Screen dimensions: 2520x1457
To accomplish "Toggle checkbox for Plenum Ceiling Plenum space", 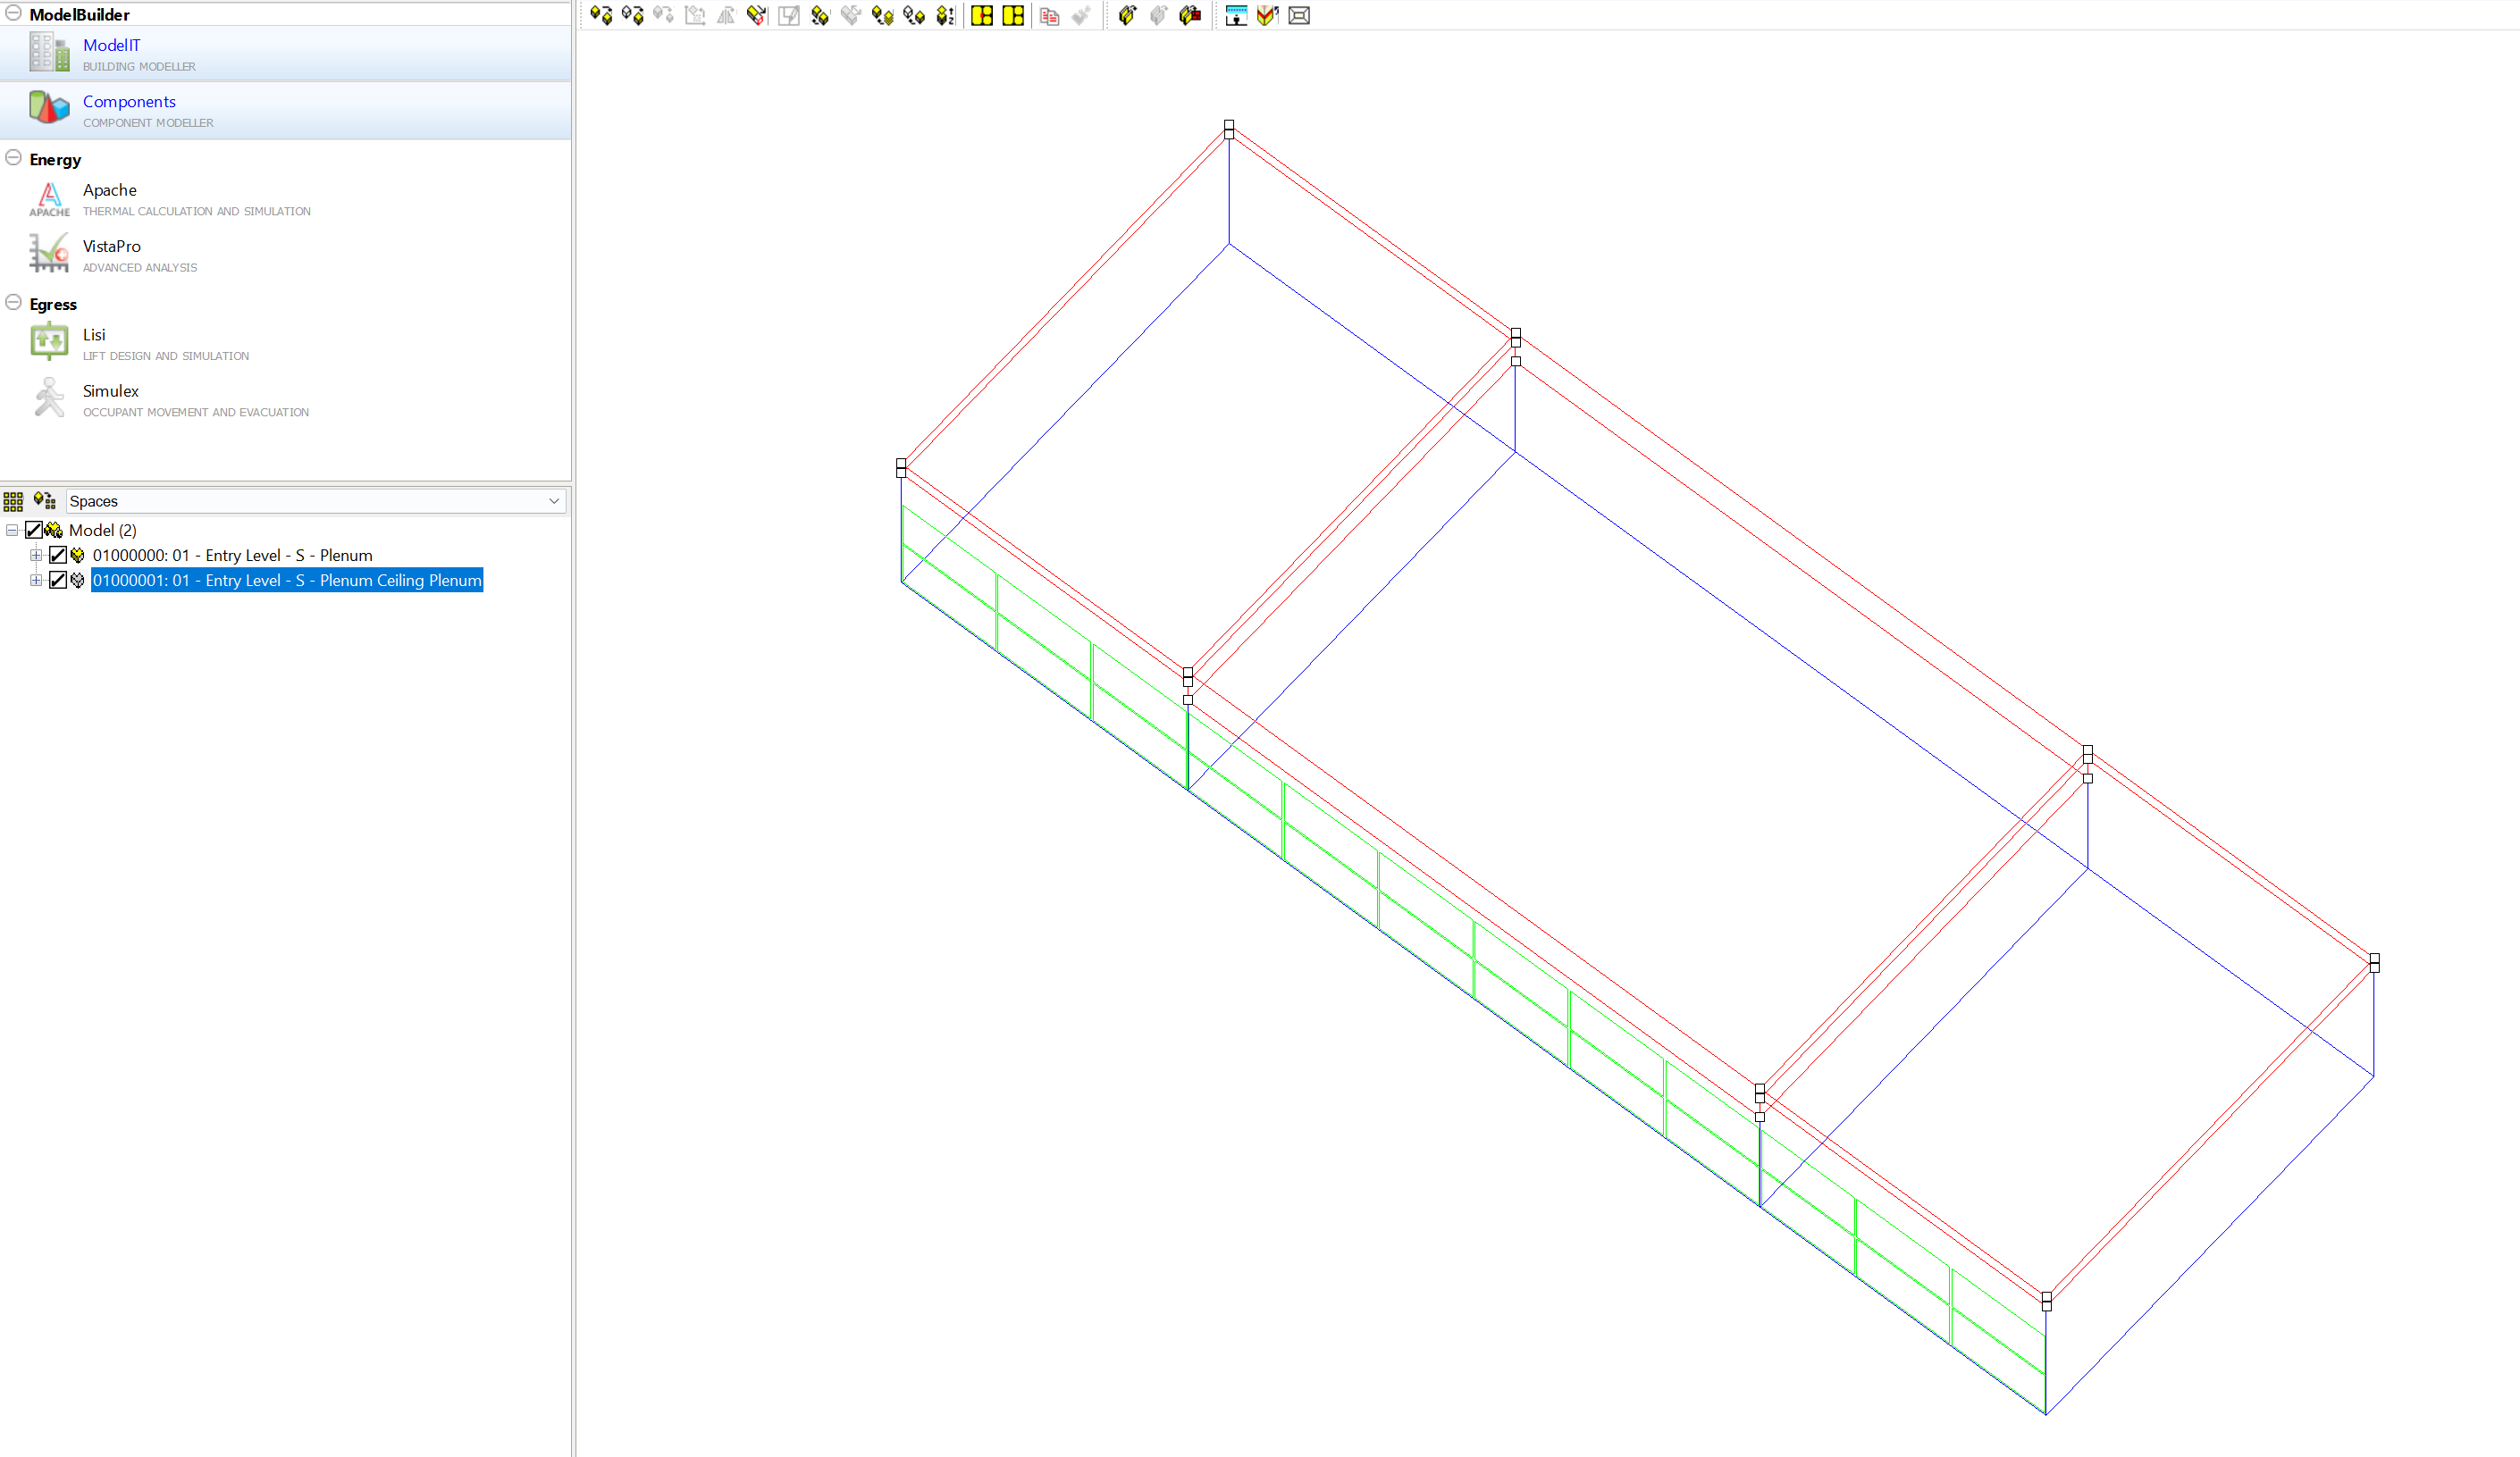I will [58, 580].
